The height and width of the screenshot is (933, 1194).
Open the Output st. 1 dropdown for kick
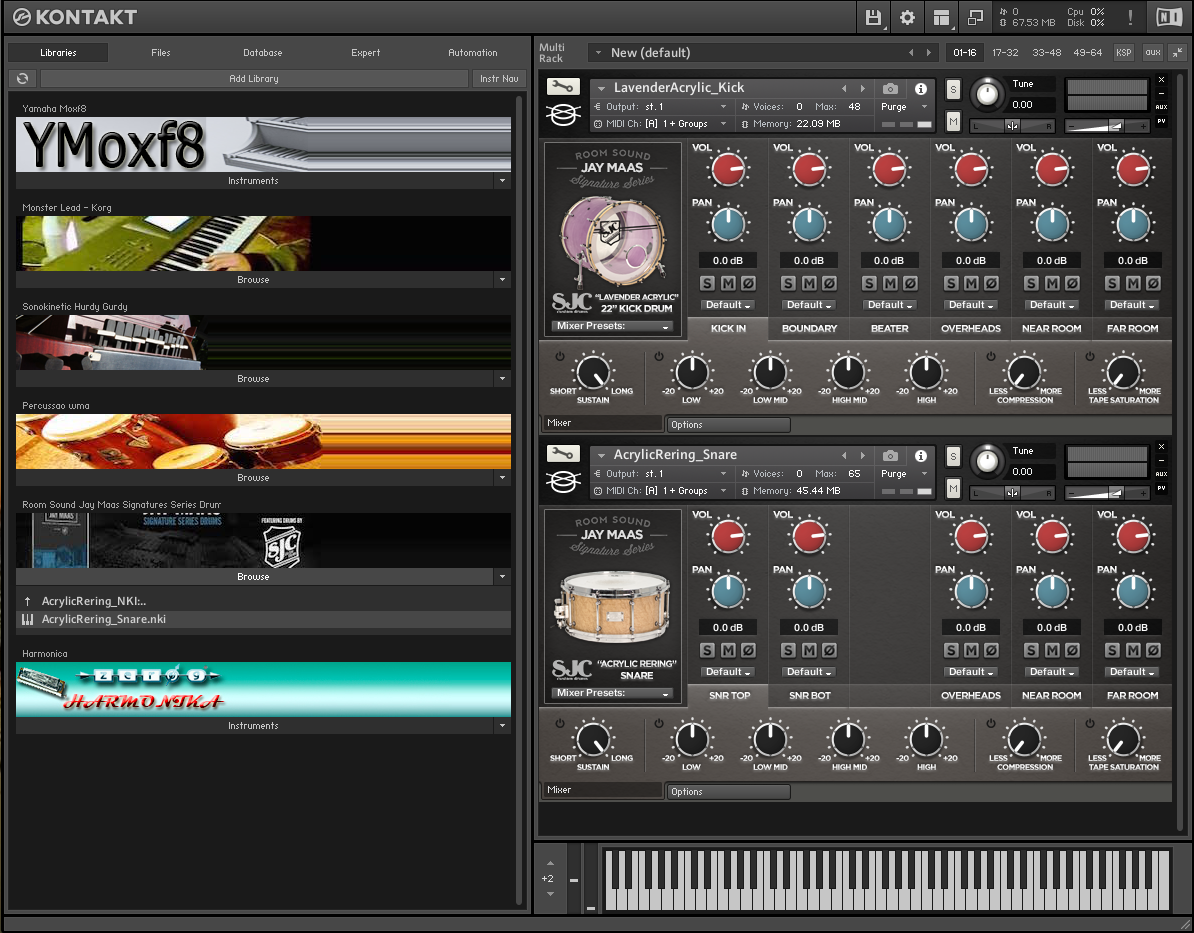[659, 107]
